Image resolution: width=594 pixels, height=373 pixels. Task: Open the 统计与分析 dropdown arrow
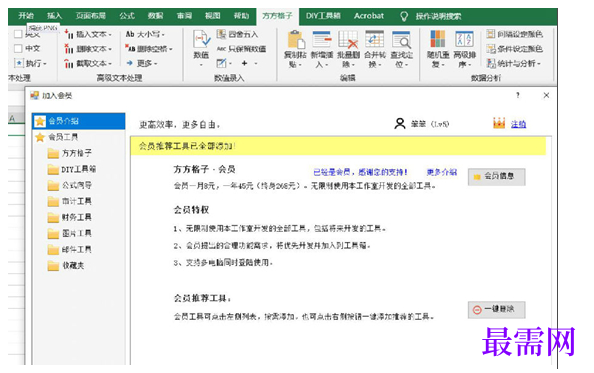click(x=539, y=64)
